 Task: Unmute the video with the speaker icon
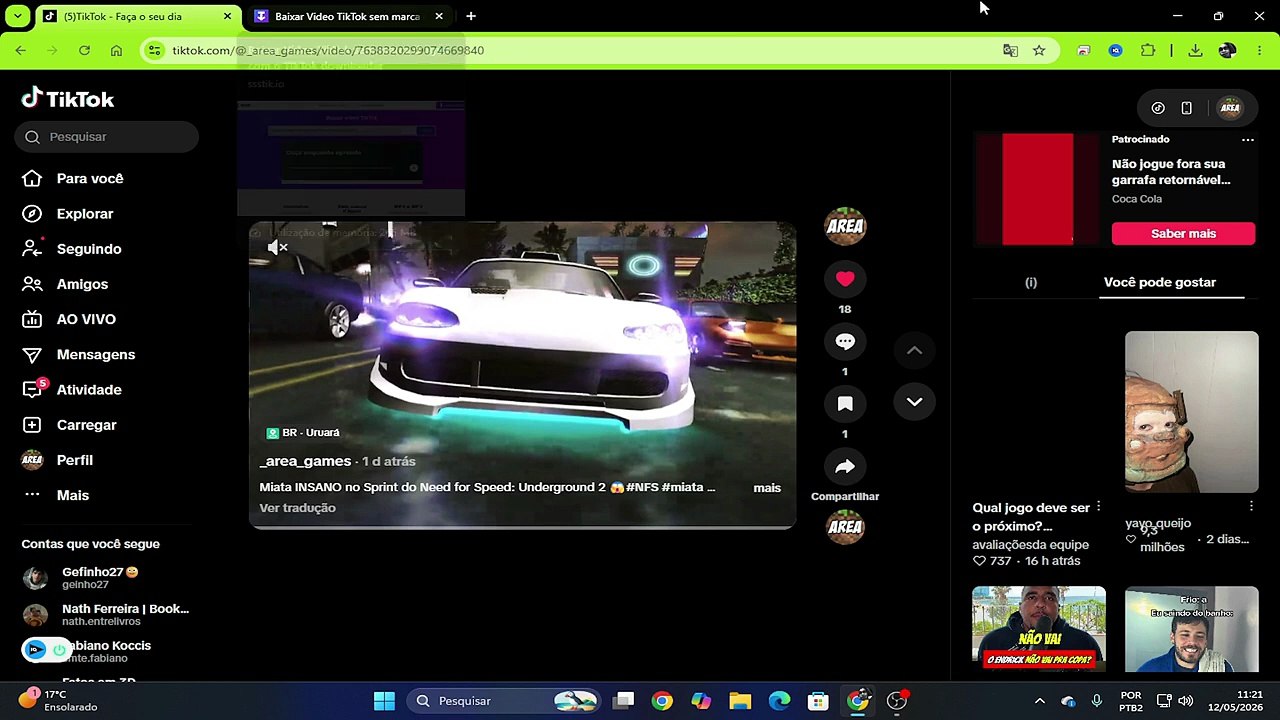pos(277,247)
